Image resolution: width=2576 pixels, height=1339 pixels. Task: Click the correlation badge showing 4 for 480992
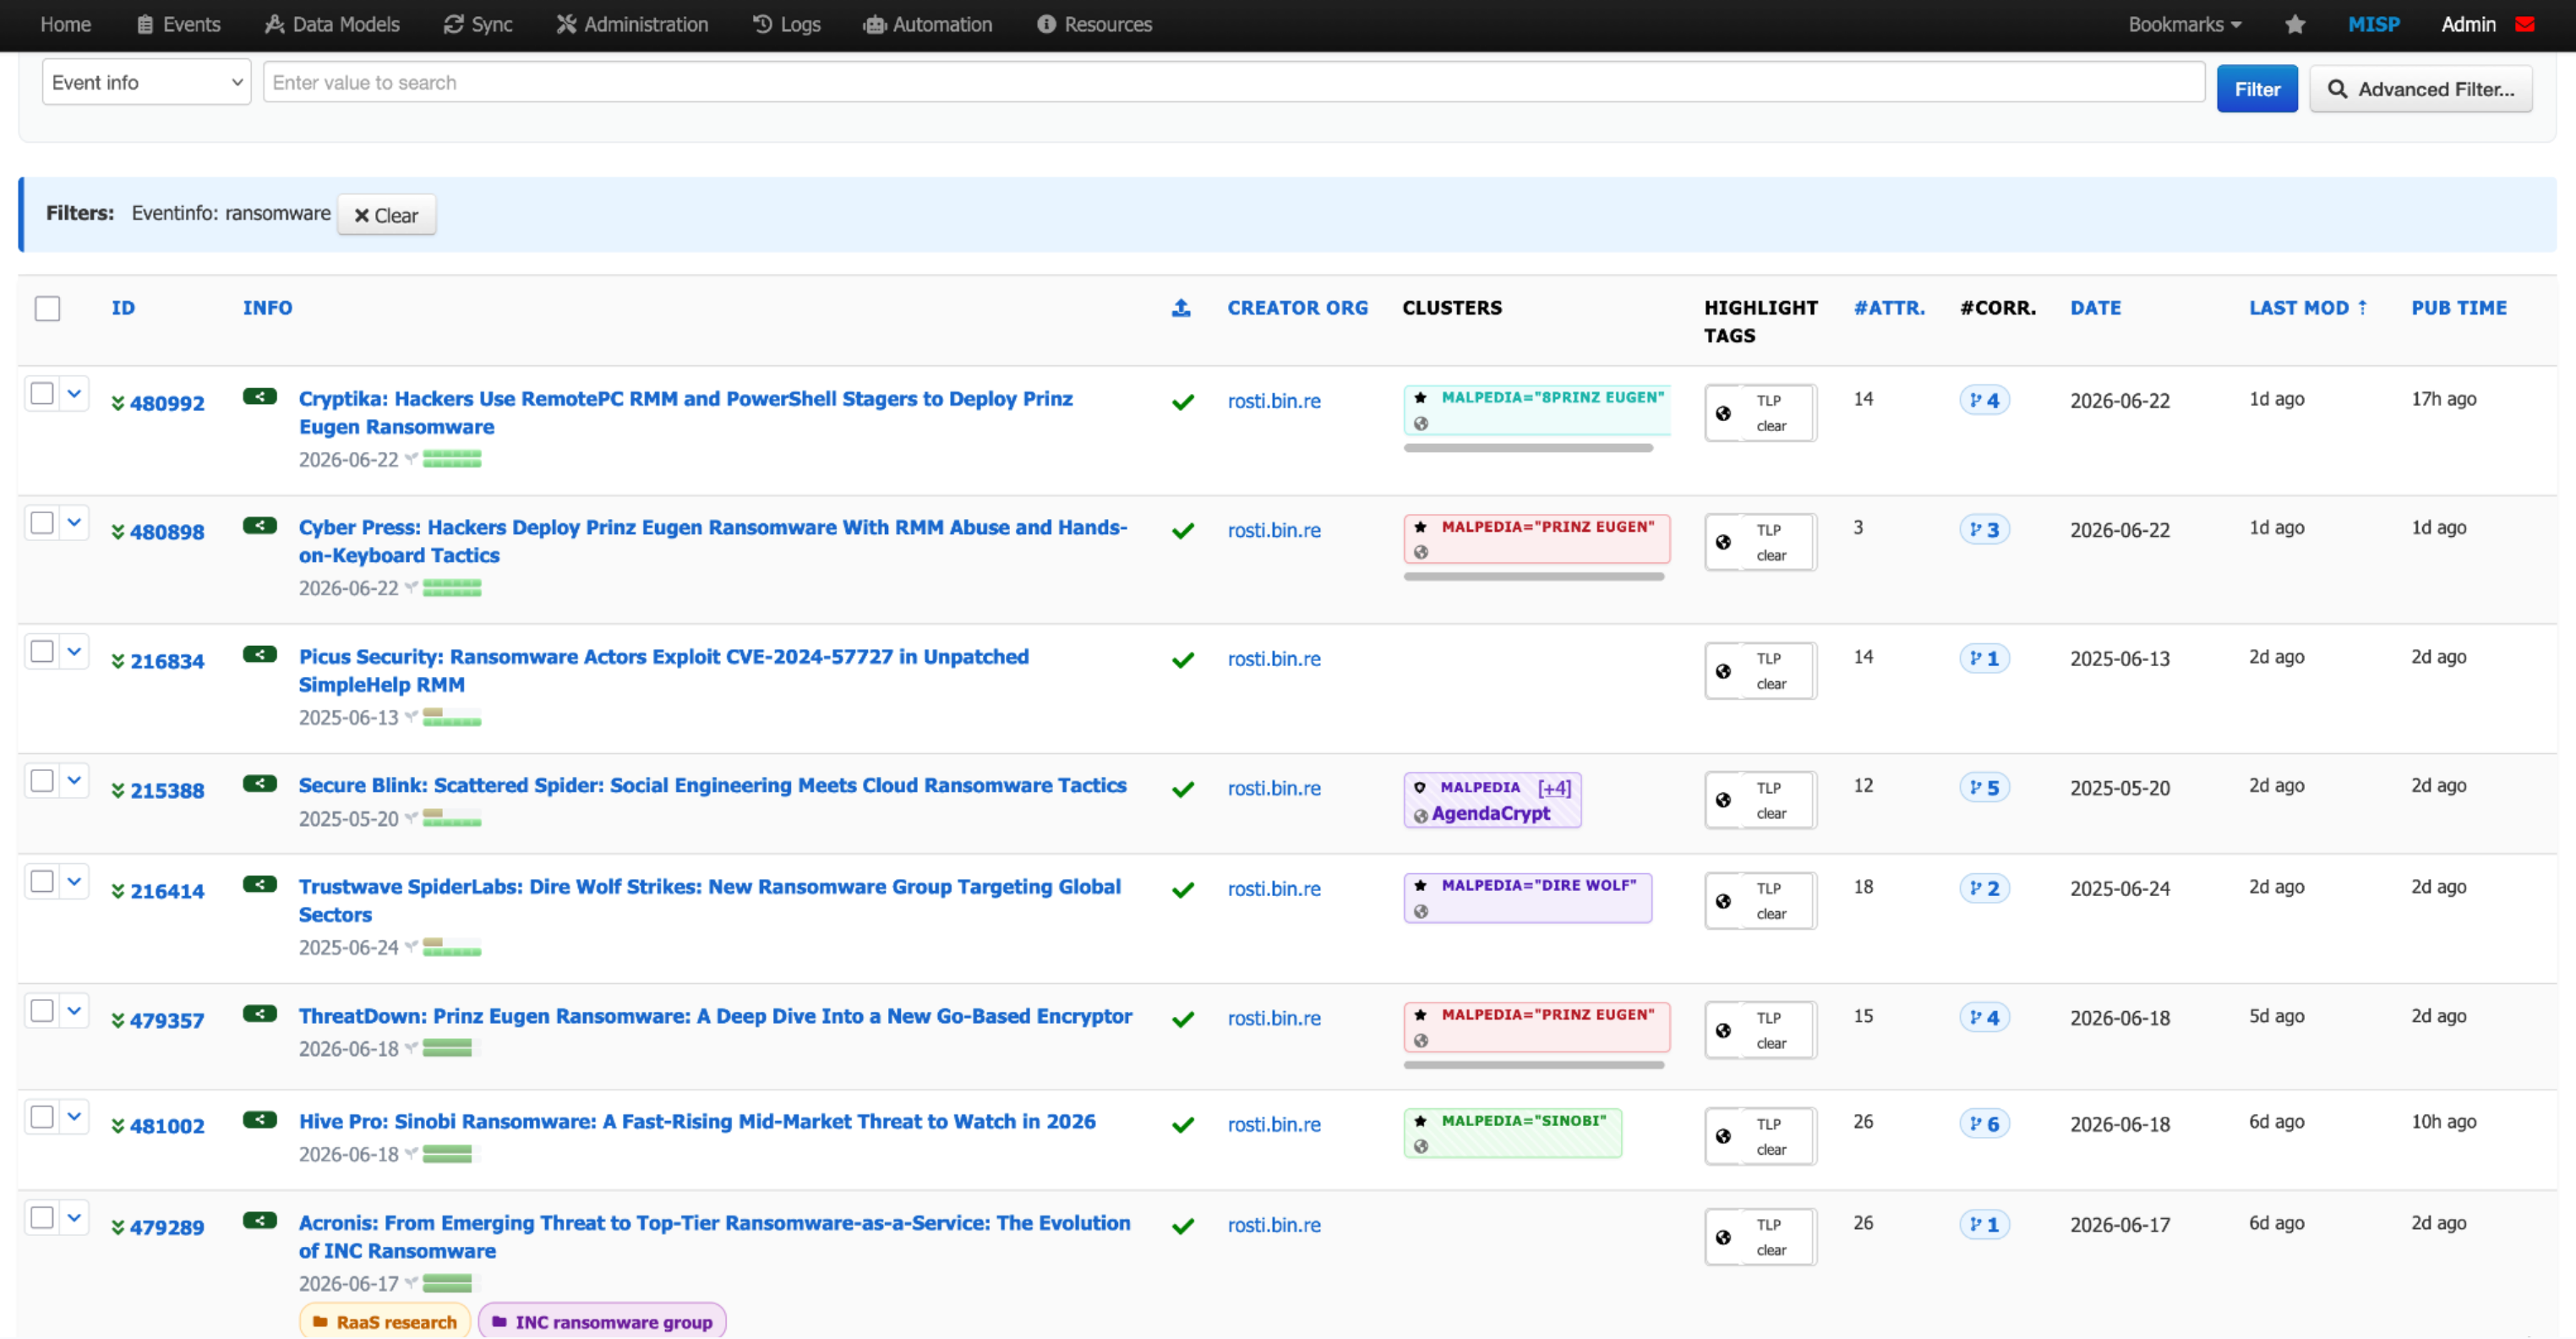(x=1984, y=400)
